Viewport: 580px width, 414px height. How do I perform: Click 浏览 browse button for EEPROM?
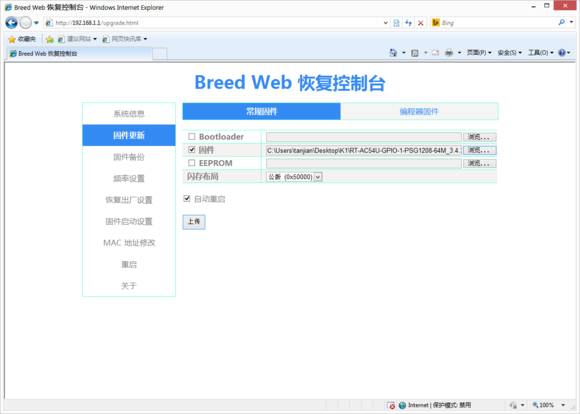(479, 163)
